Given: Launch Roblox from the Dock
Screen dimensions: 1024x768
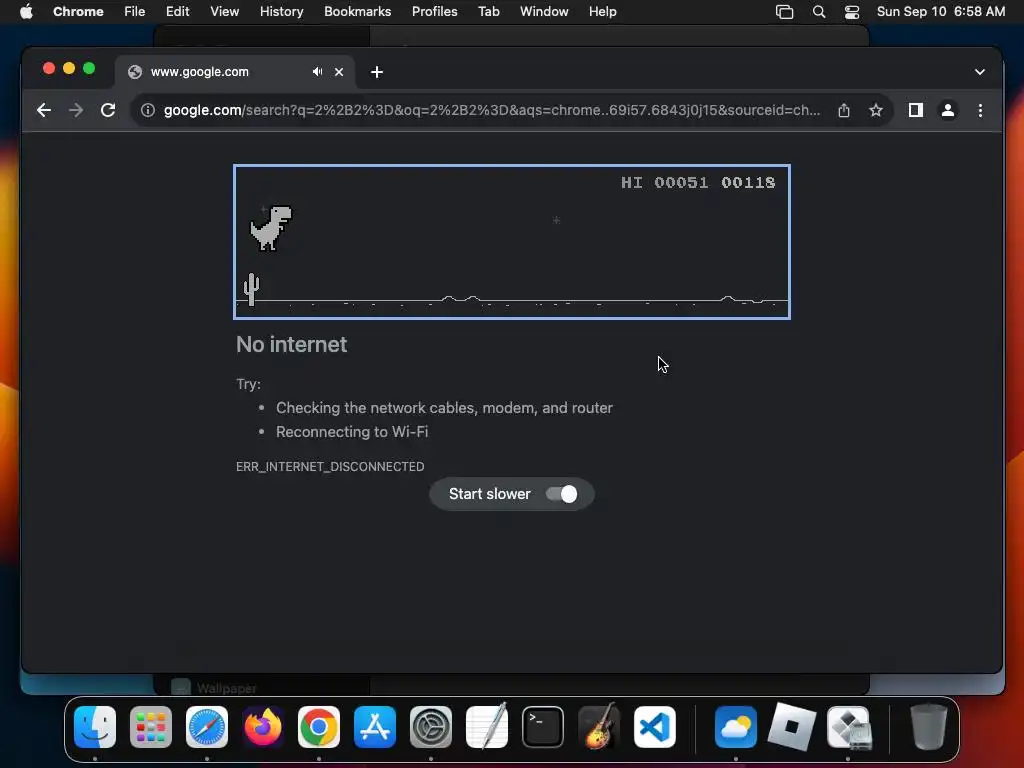Looking at the screenshot, I should pos(792,727).
